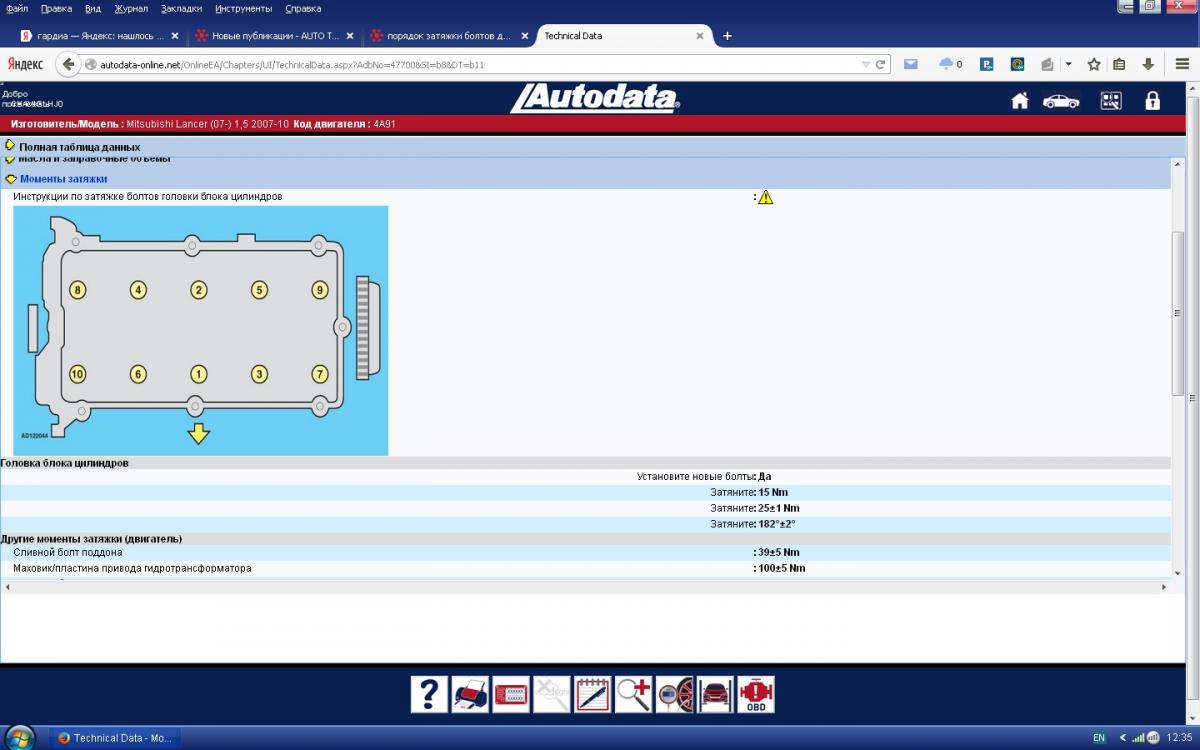The image size is (1200, 750).
Task: Click the blue P extension icon
Action: click(x=986, y=64)
